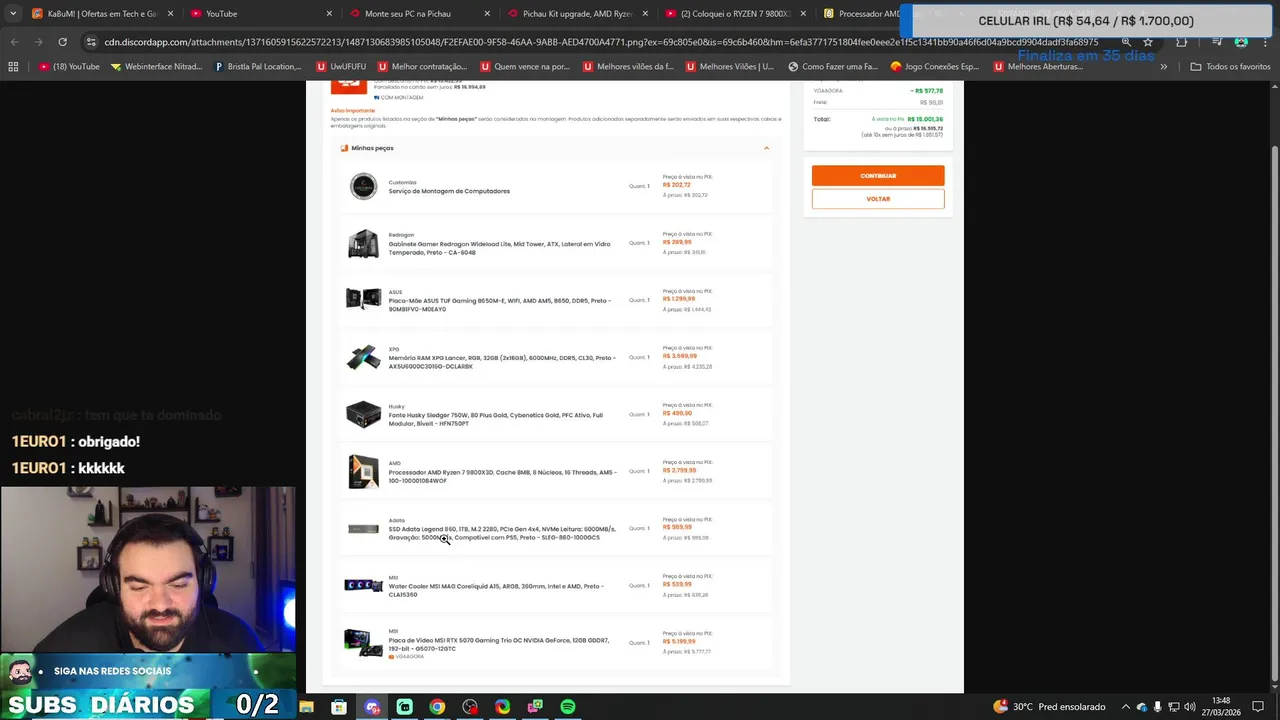
Task: Select the Placa-Mãe ASUS TUF Gaming title
Action: pyautogui.click(x=499, y=305)
